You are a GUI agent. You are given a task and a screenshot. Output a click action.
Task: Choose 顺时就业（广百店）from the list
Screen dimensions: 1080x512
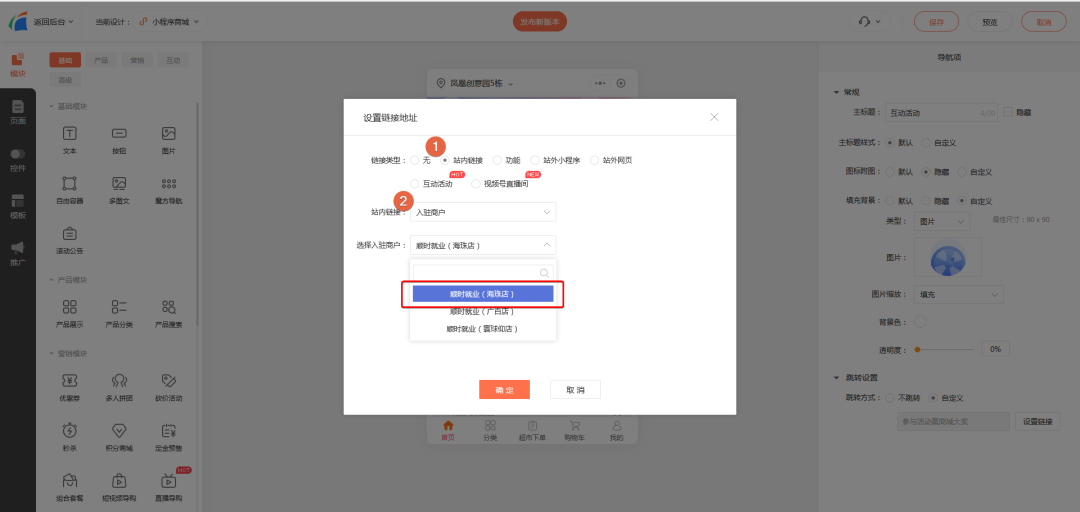483,311
